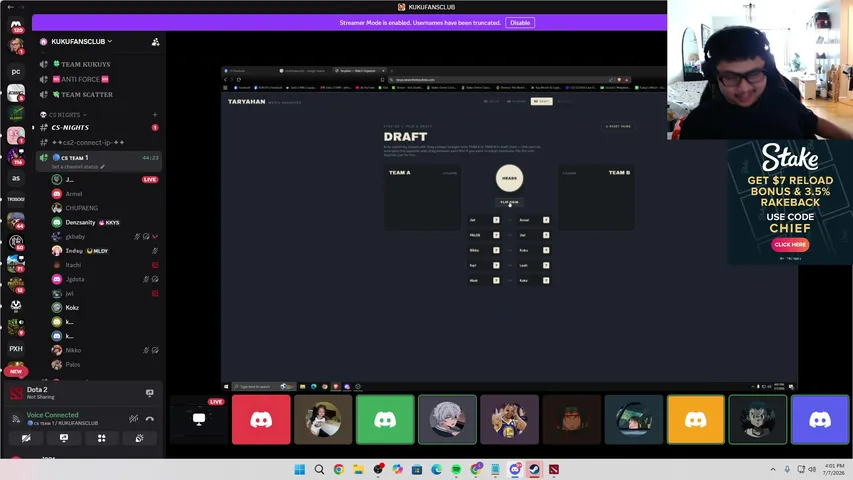Select voice member Kokz
Viewport: 853px width, 480px height.
coord(106,307)
